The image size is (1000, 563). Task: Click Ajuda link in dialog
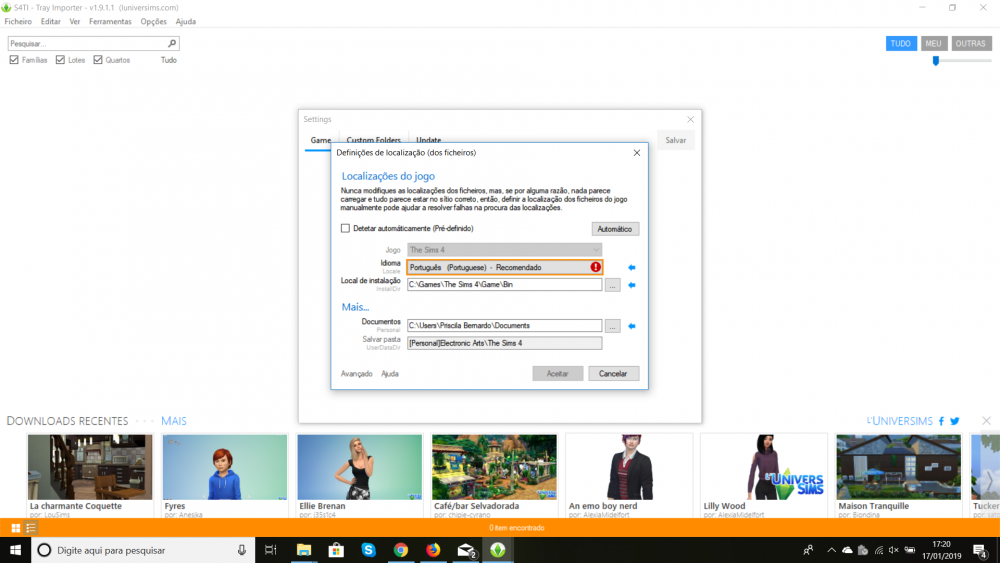click(390, 374)
